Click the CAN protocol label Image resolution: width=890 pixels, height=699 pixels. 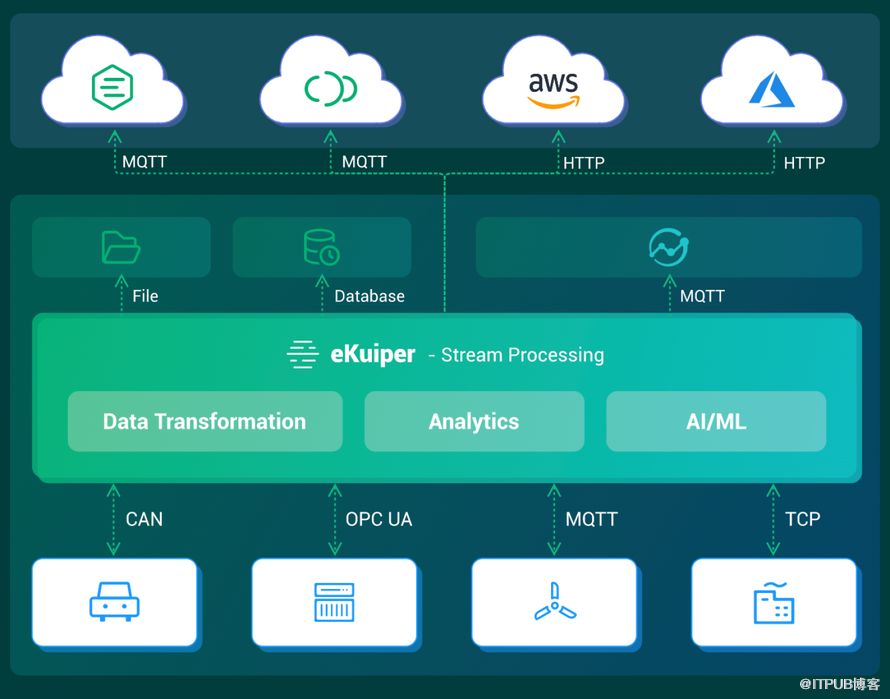(x=144, y=519)
